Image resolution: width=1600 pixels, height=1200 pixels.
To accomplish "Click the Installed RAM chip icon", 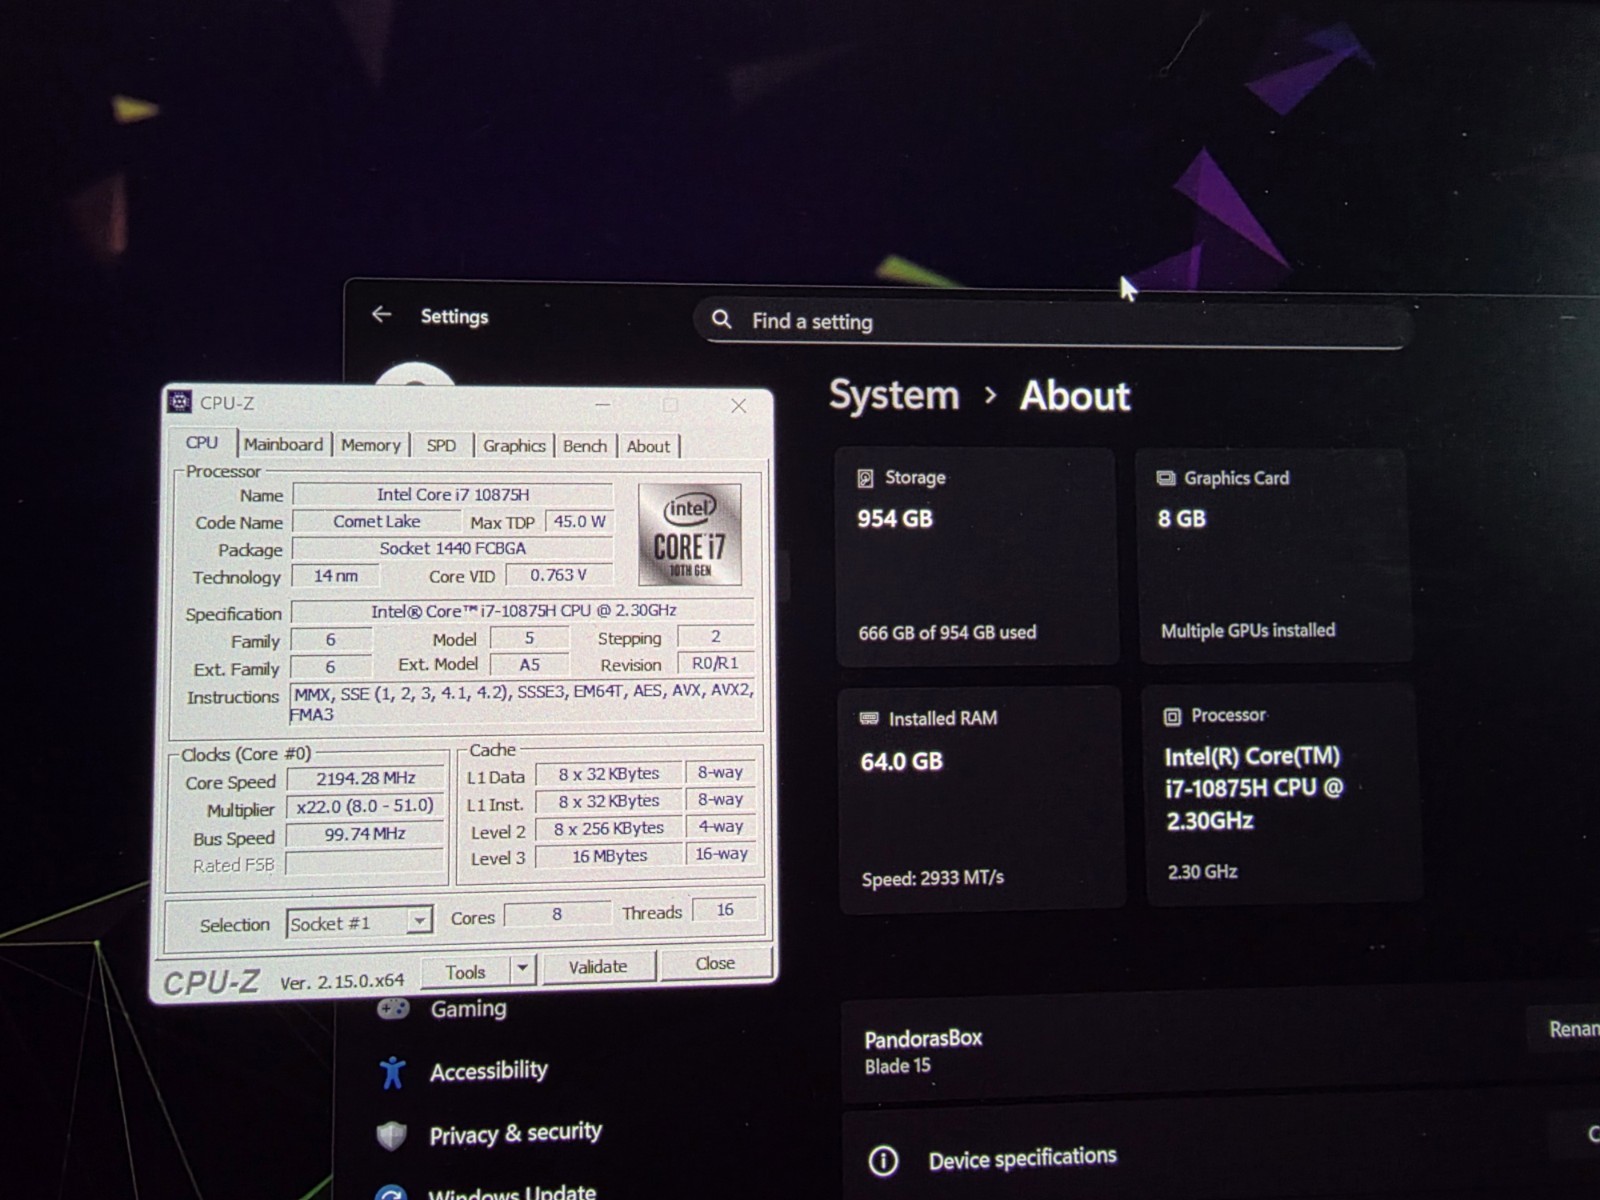I will [x=869, y=718].
